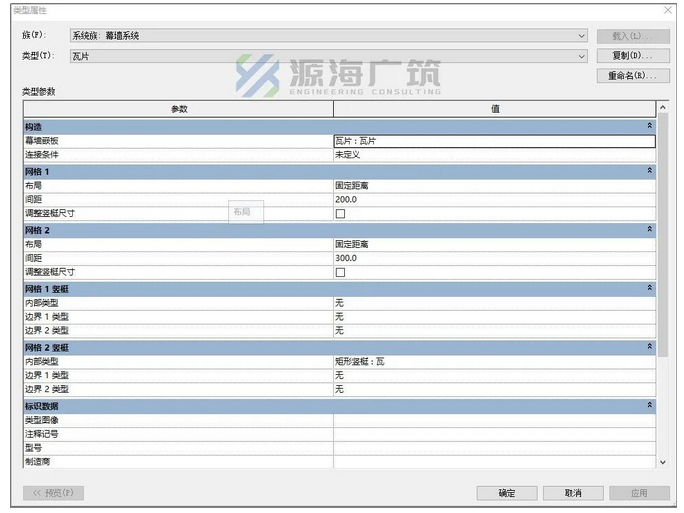Toggle 调整竖梃尺寸 checkbox under 网格 2
This screenshot has height=513, width=684.
(340, 273)
